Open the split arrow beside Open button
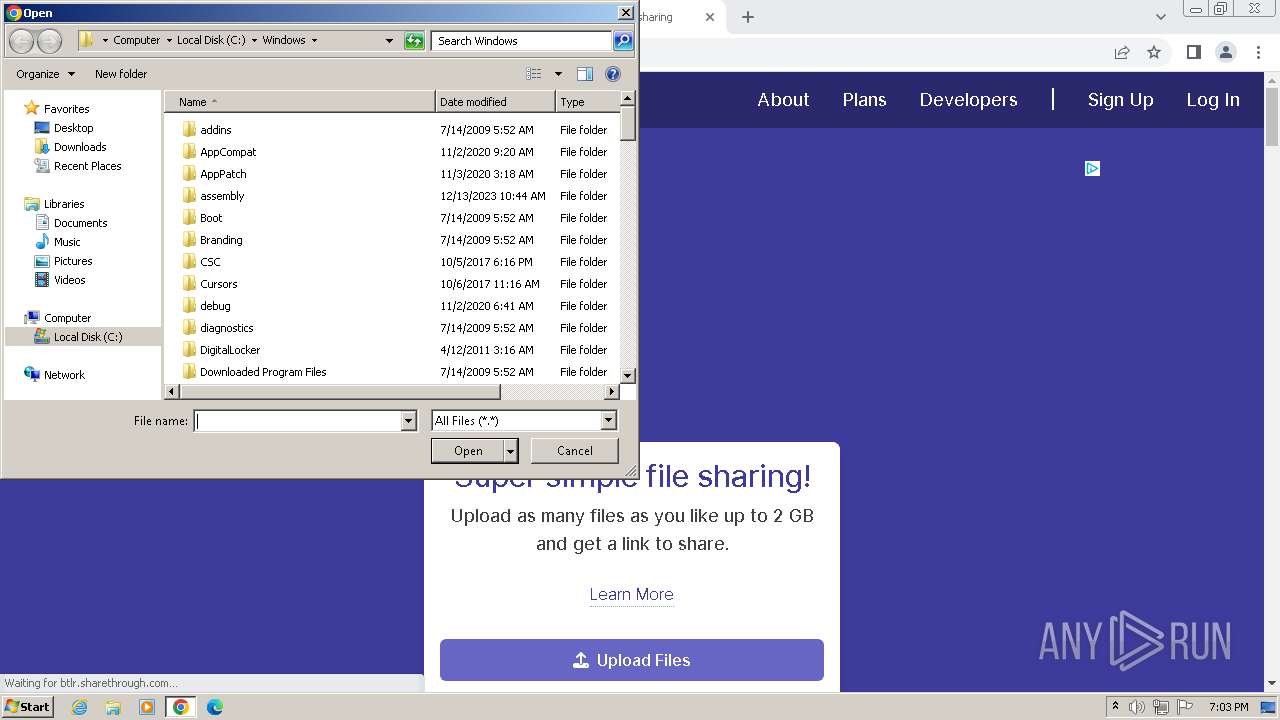Image resolution: width=1280 pixels, height=720 pixels. pos(511,451)
